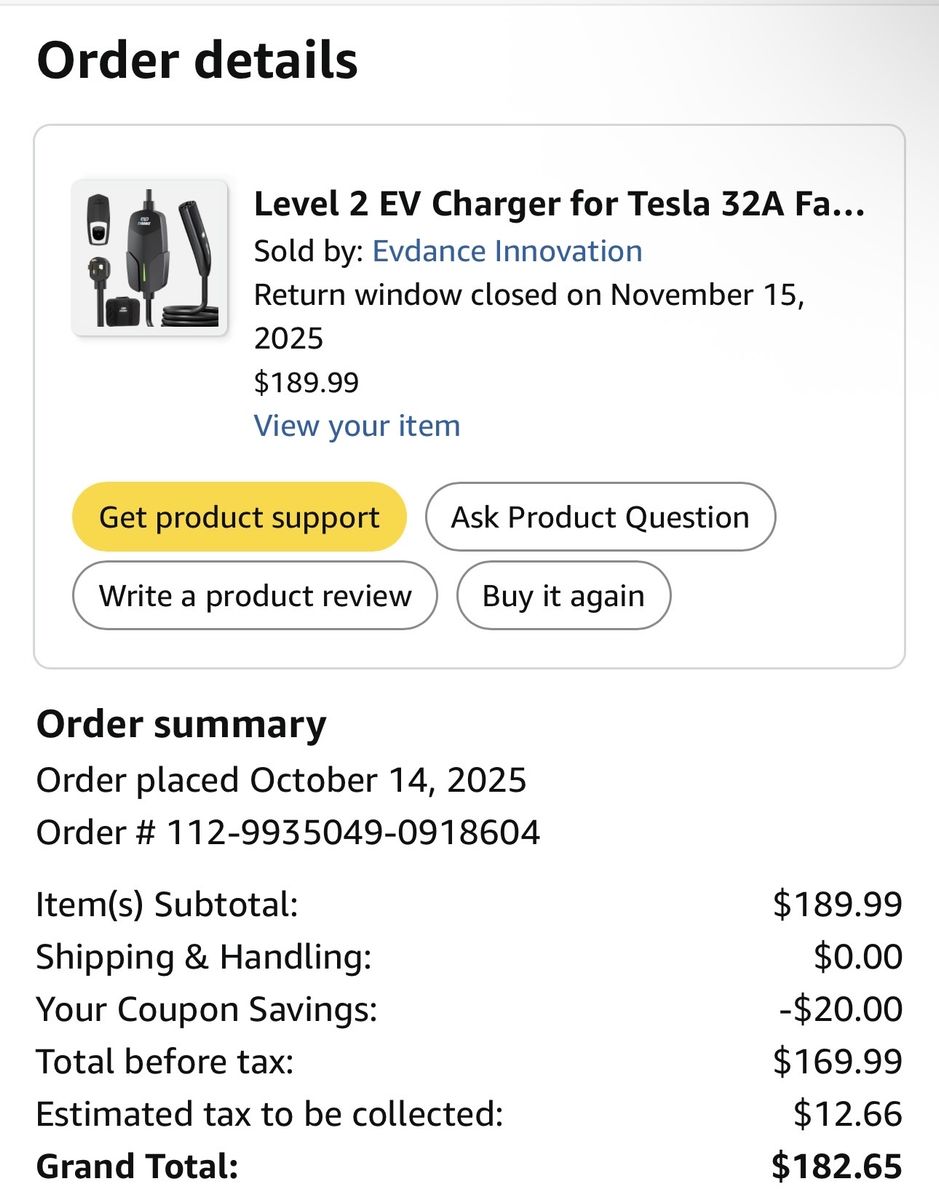This screenshot has width=939, height=1200.
Task: Click the Item(s) Subtotal label
Action: point(167,905)
